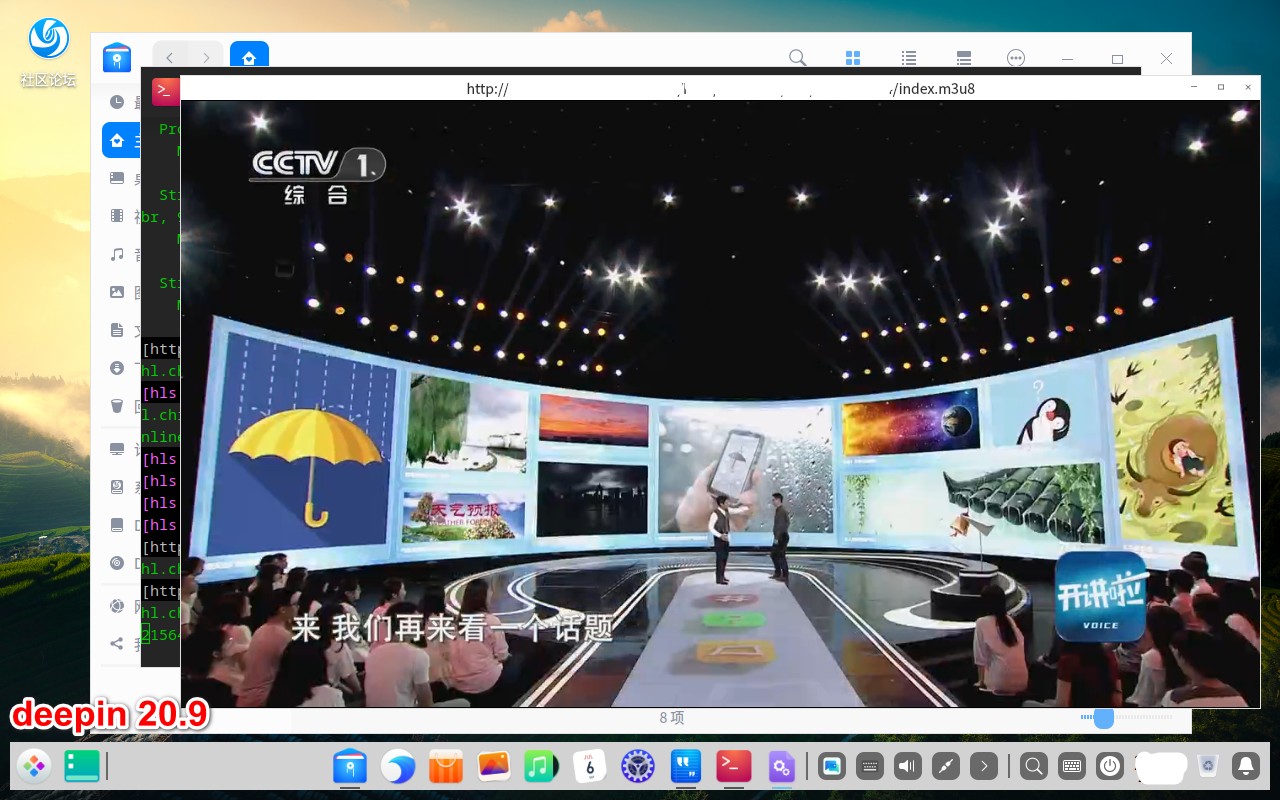This screenshot has width=1280, height=800.
Task: Select the home breadcrumb in address bar
Action: (249, 58)
